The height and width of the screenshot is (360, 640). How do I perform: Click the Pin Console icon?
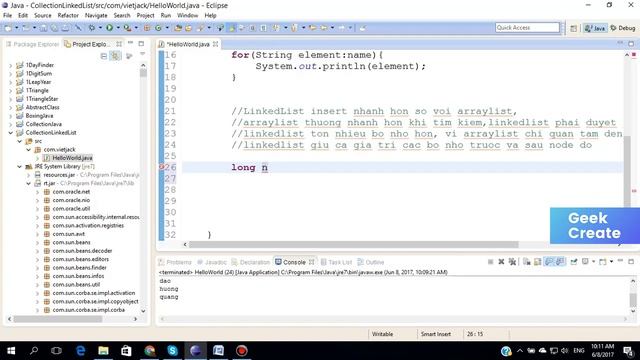coord(574,262)
